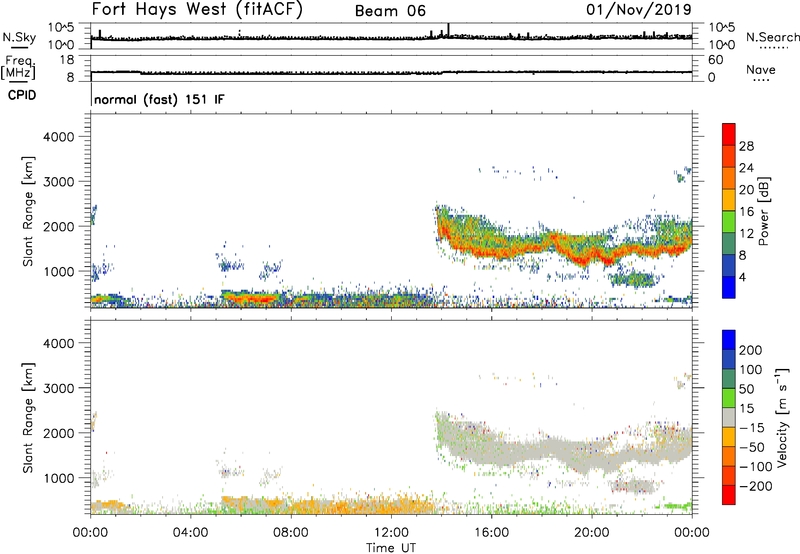800x554 pixels.
Task: Click the '08:00' time tick label
Action: click(291, 533)
